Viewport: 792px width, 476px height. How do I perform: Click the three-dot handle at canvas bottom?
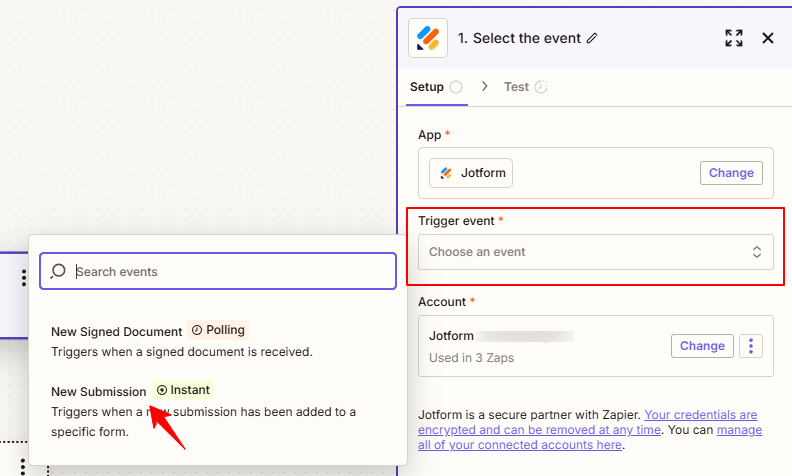pos(23,466)
